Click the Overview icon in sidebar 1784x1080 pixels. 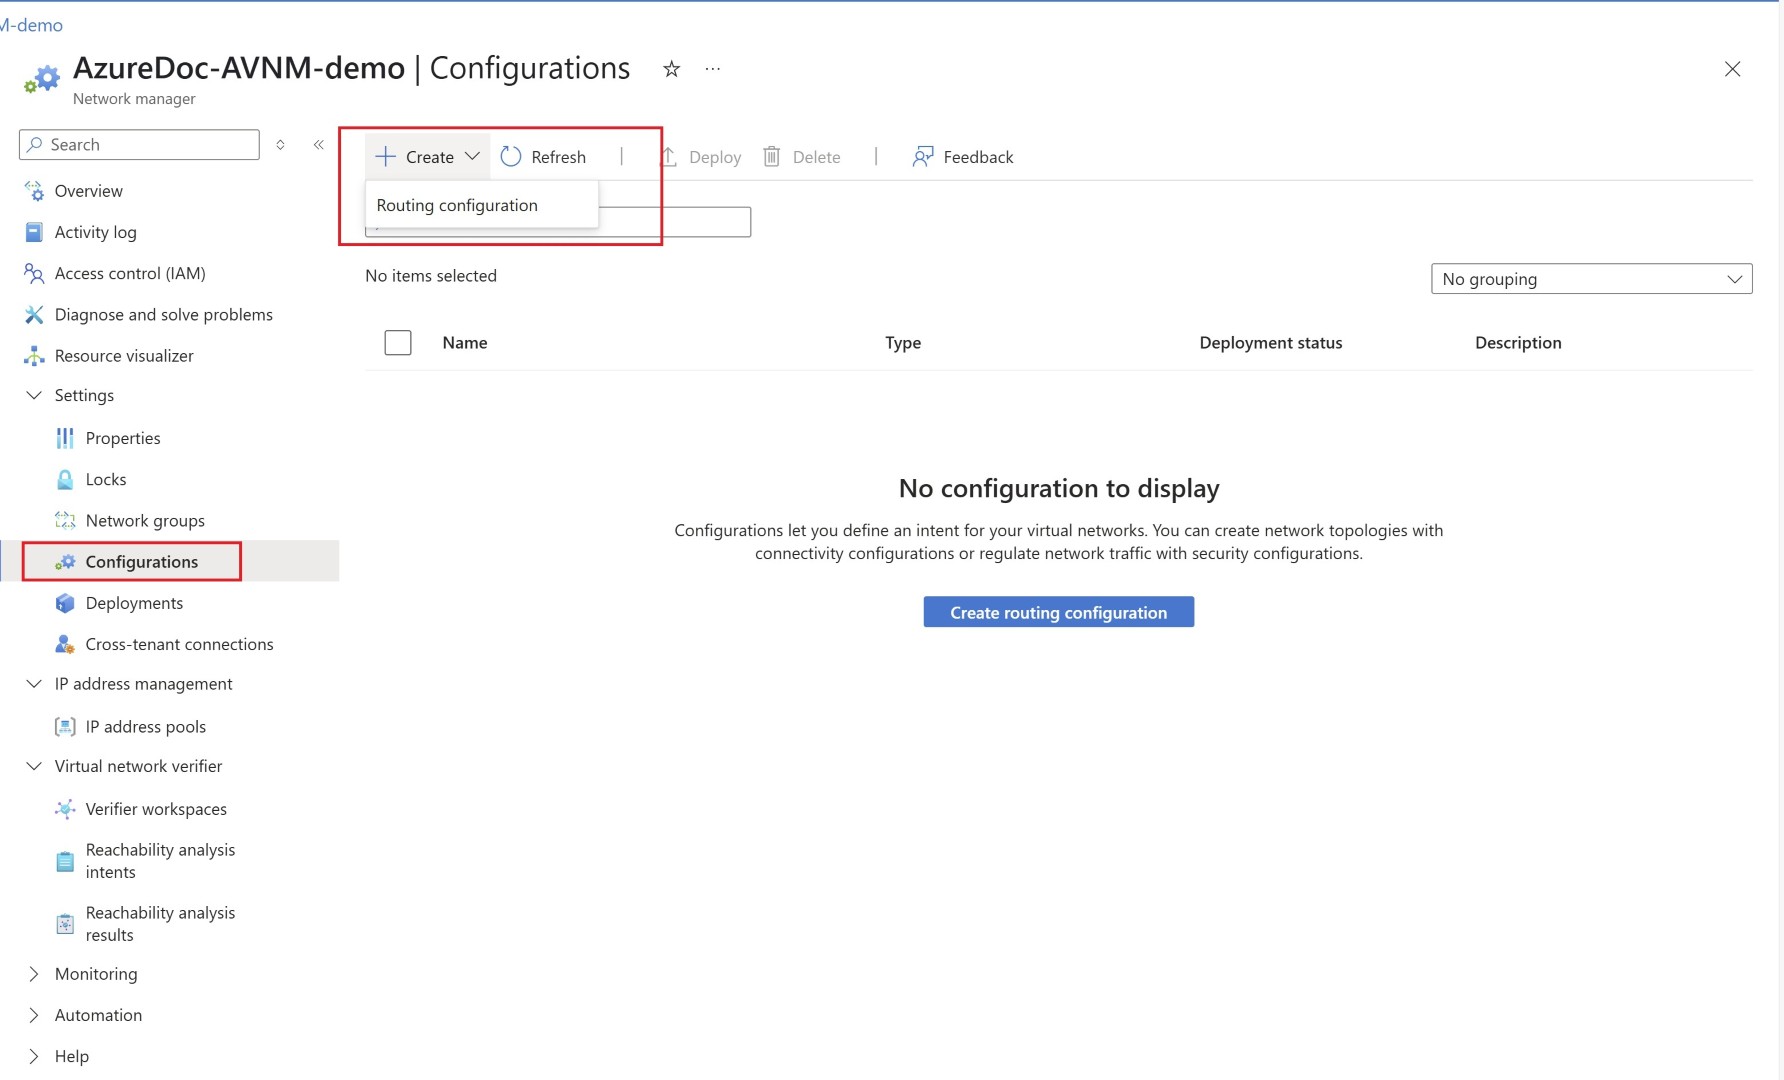[34, 191]
